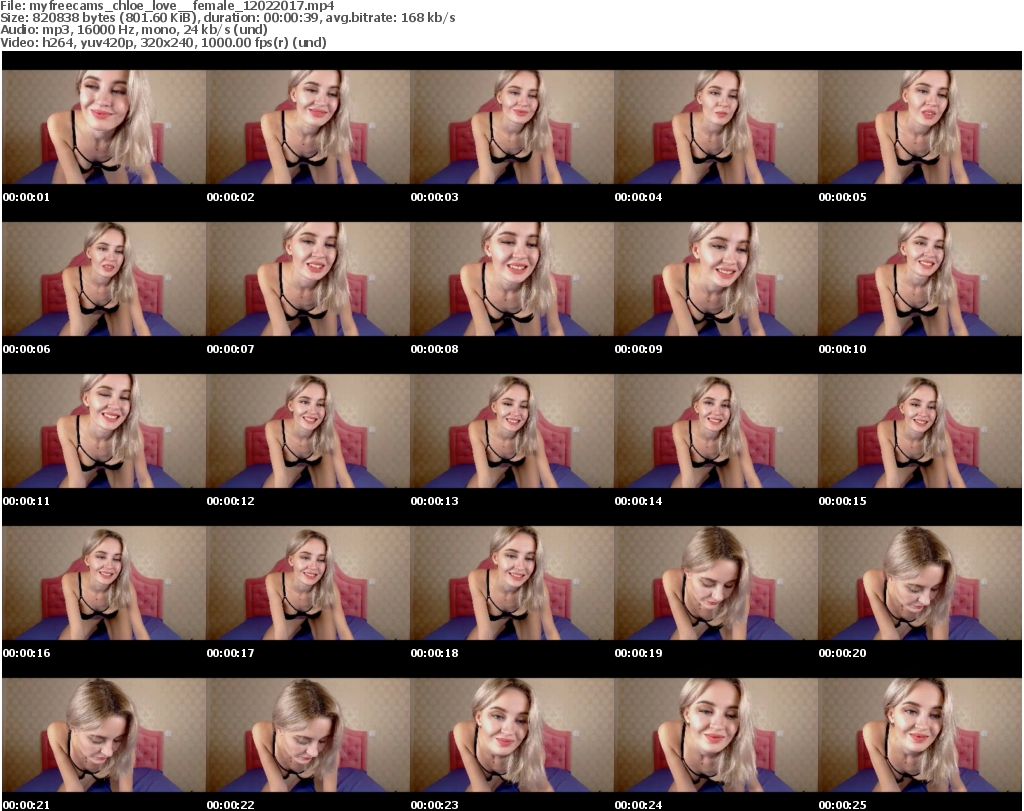Select the frame thumbnail for 00:00:02
Viewport: 1024px width, 811px height.
pos(308,127)
